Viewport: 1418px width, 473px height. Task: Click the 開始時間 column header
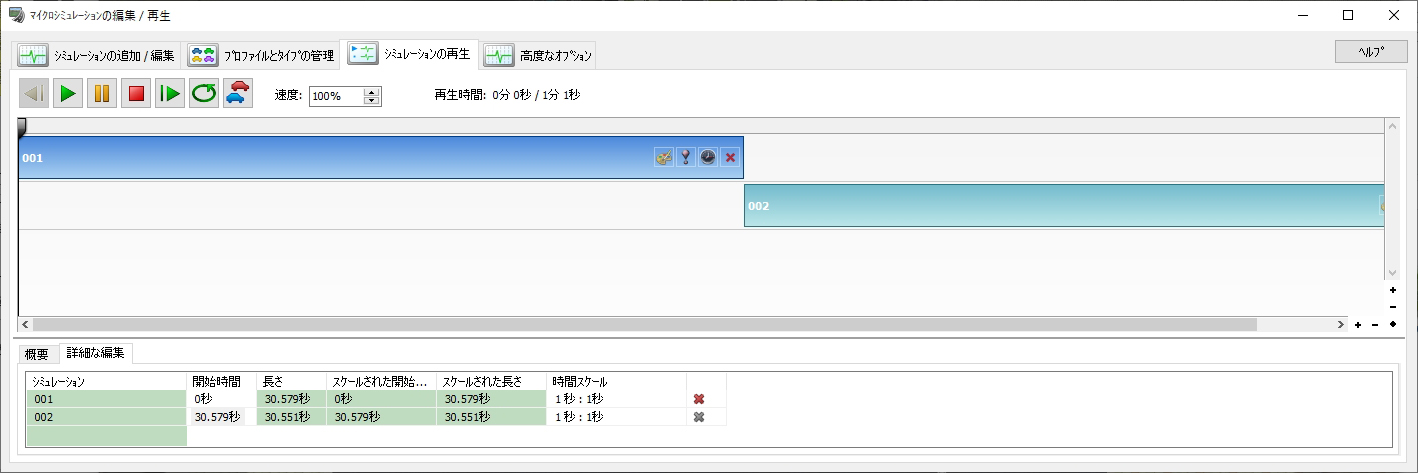click(223, 381)
